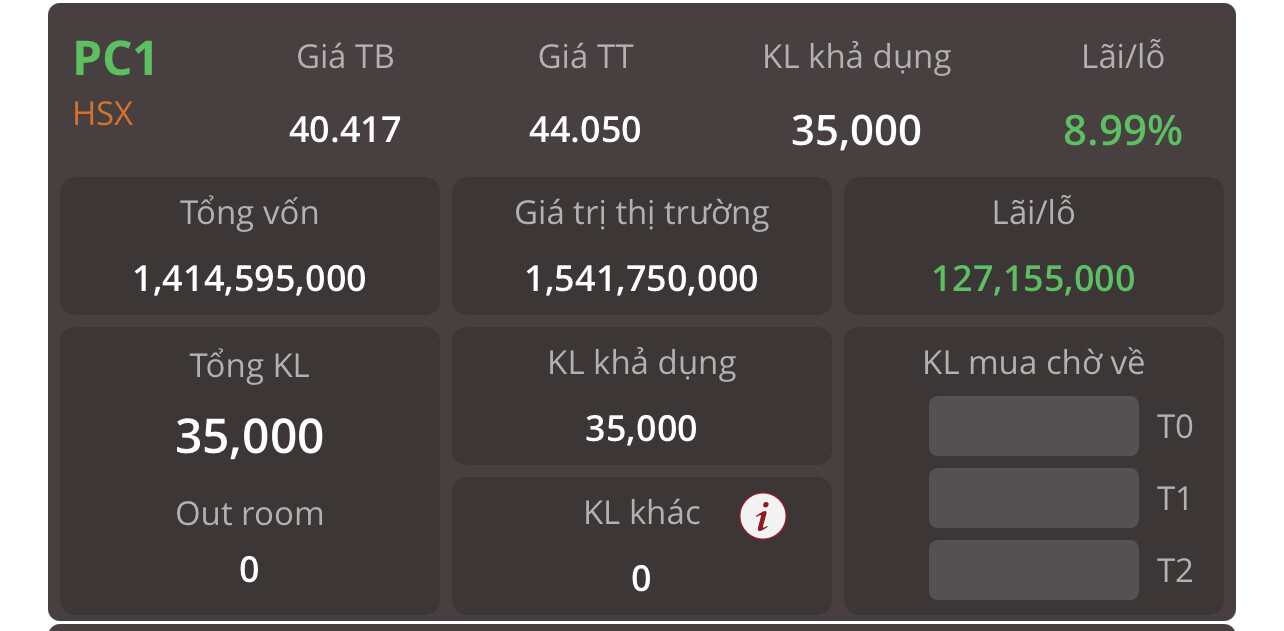Image resolution: width=1284 pixels, height=631 pixels.
Task: Click the red info icon beside KL khác
Action: point(763,517)
